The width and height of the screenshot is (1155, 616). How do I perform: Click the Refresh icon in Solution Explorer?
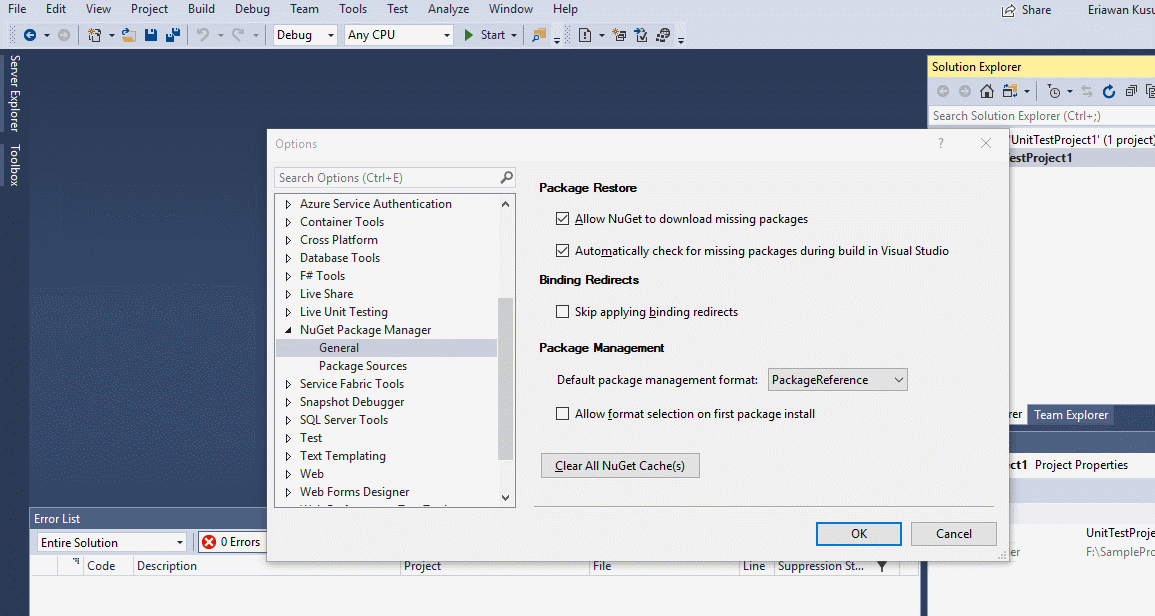[1109, 90]
